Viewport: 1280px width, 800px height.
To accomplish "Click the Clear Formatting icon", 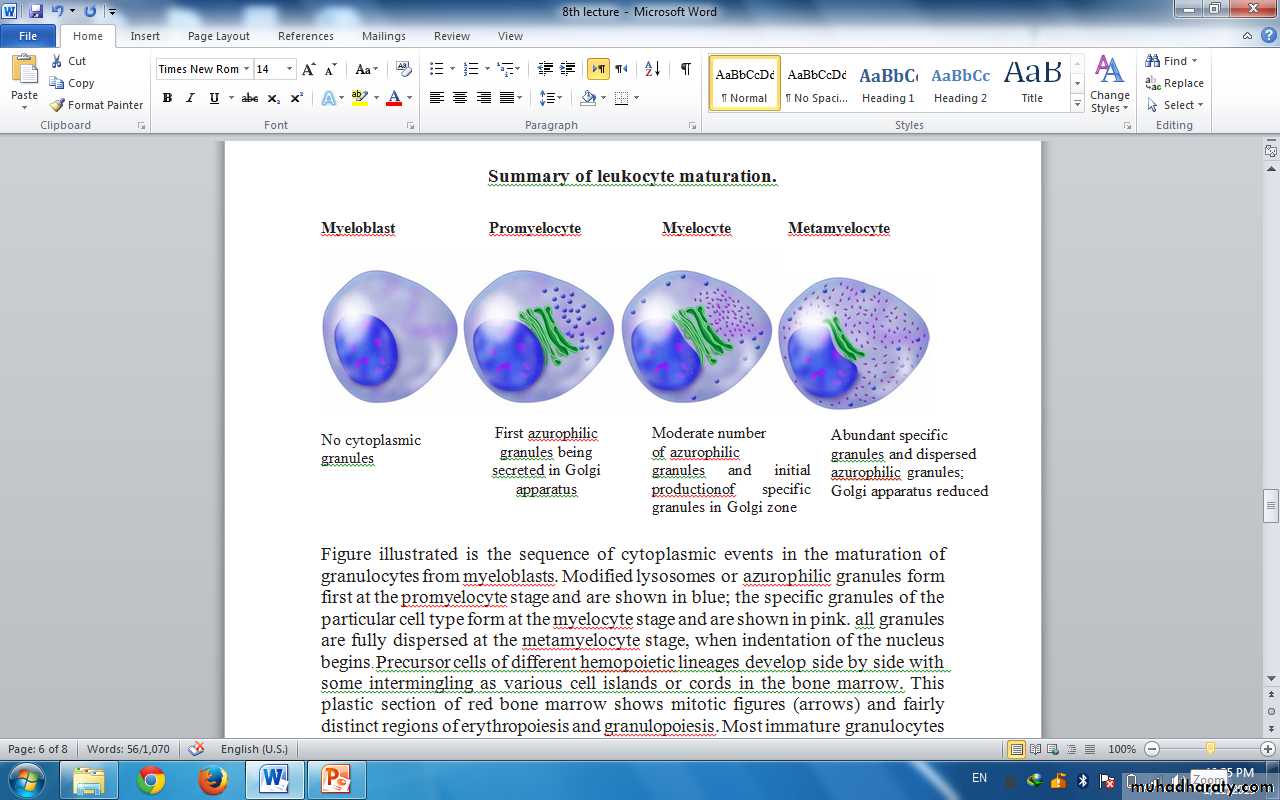I will click(x=404, y=69).
